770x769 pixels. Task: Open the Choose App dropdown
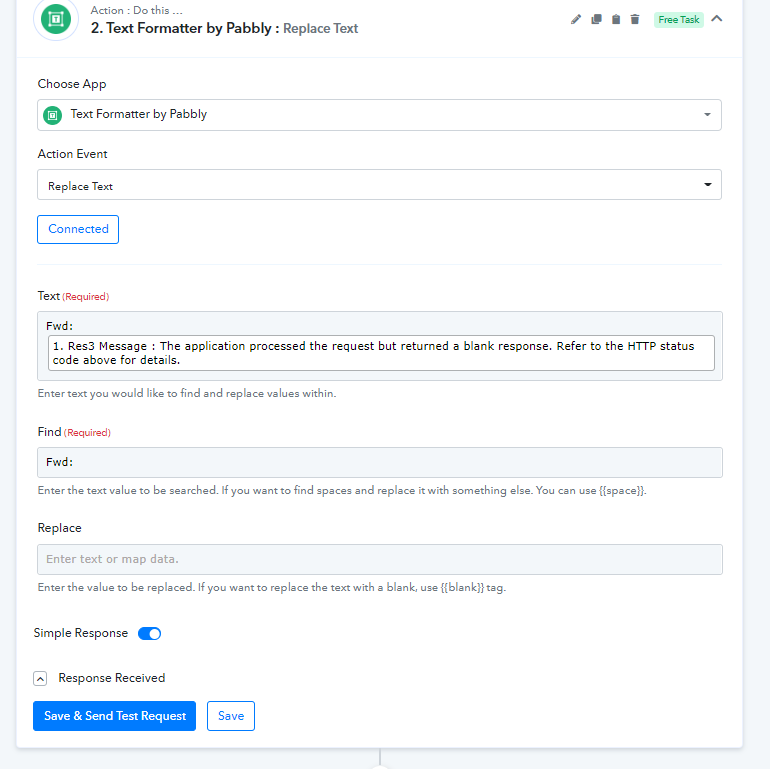click(379, 115)
